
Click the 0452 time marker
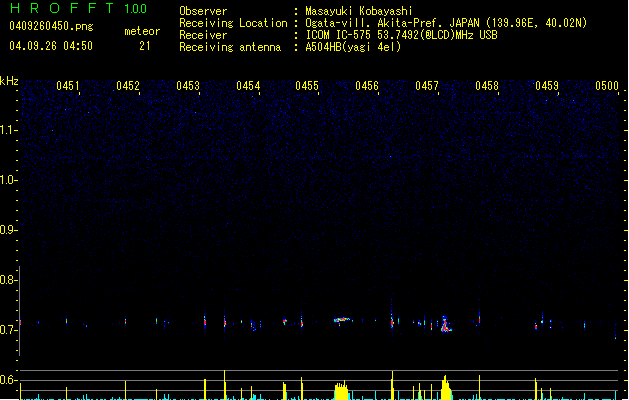(128, 86)
